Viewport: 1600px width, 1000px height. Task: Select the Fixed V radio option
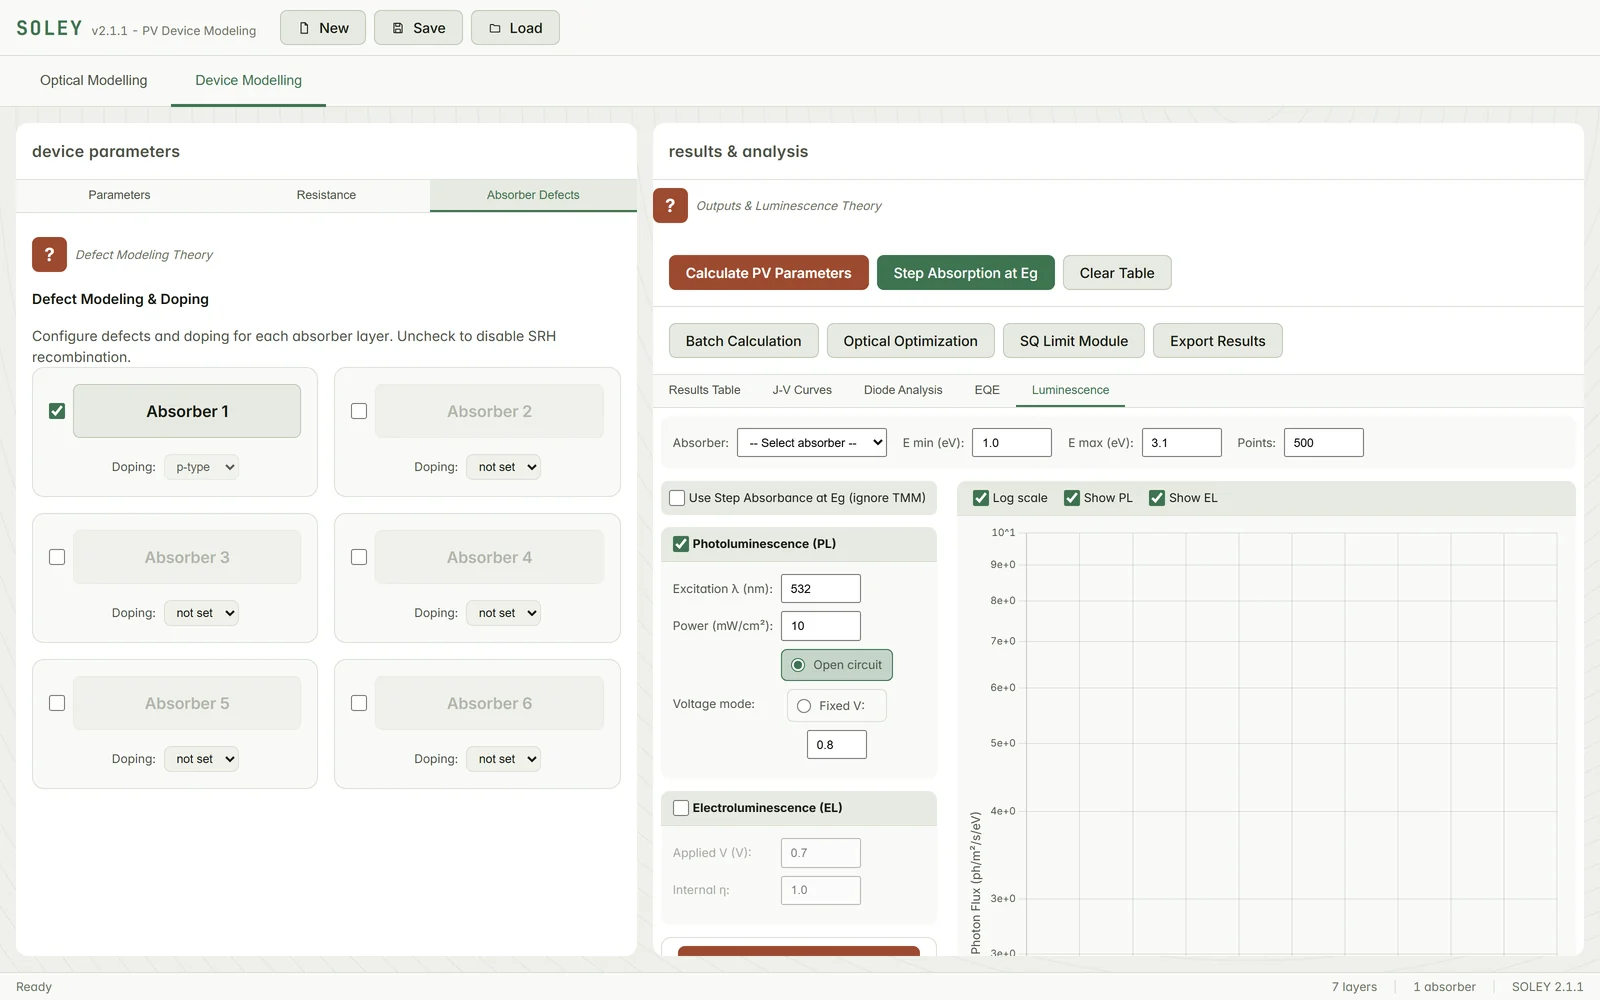pyautogui.click(x=804, y=706)
